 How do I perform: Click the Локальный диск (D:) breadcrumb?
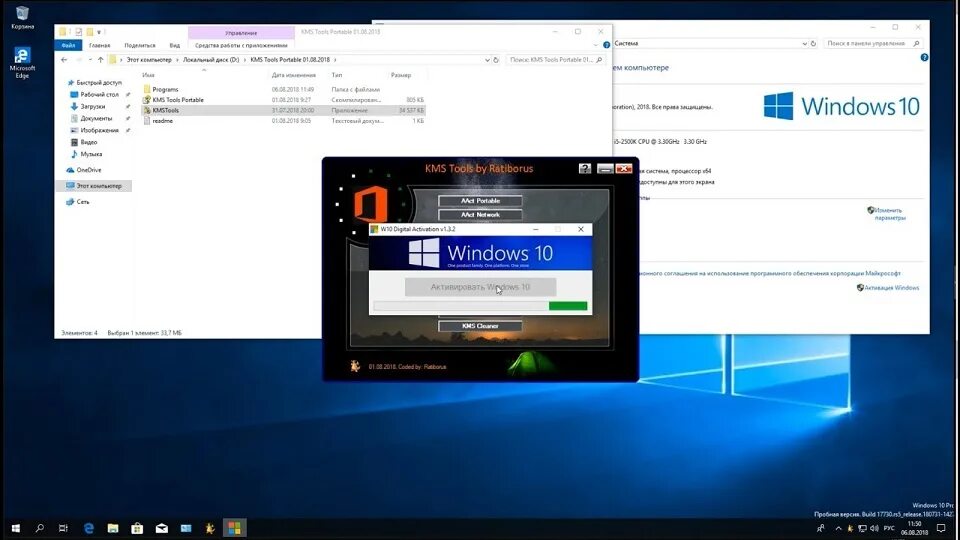point(211,60)
